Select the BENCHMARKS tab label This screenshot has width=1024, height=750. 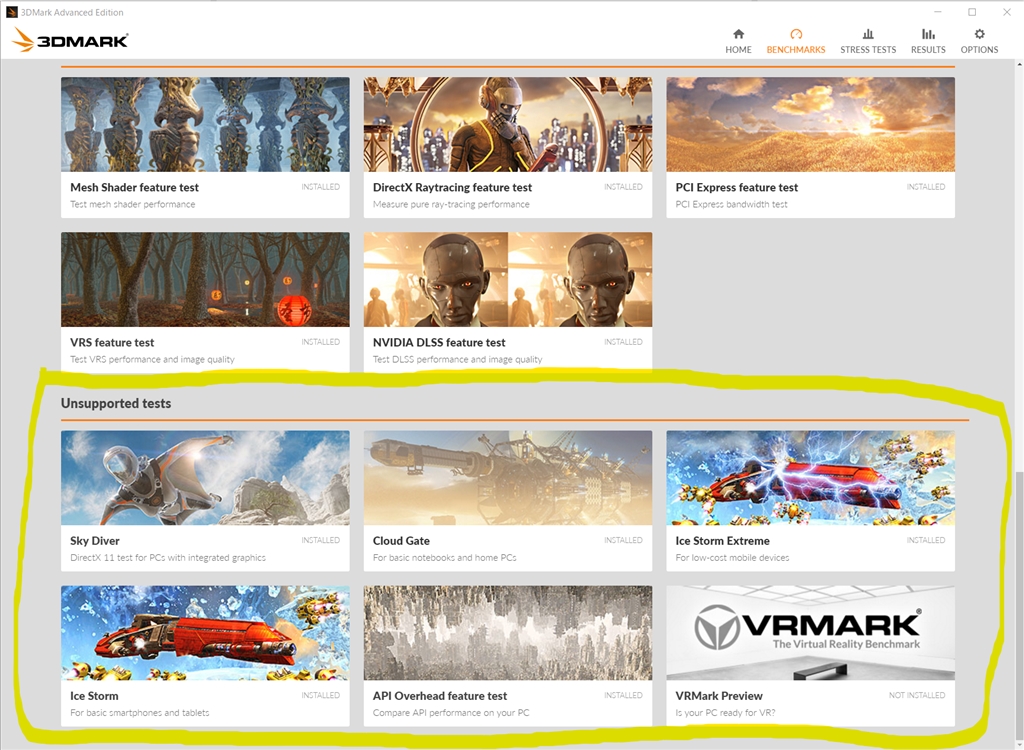coord(795,50)
